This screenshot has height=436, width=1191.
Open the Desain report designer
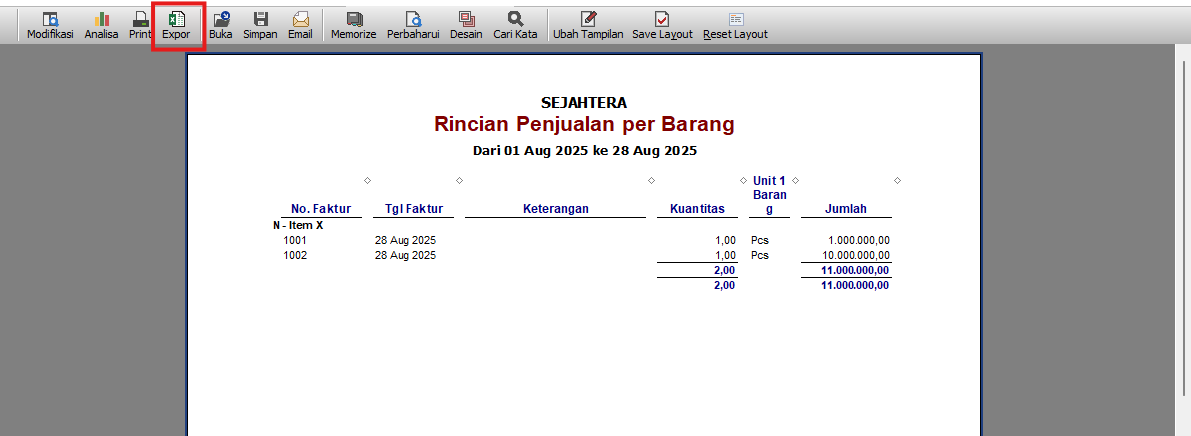(466, 25)
